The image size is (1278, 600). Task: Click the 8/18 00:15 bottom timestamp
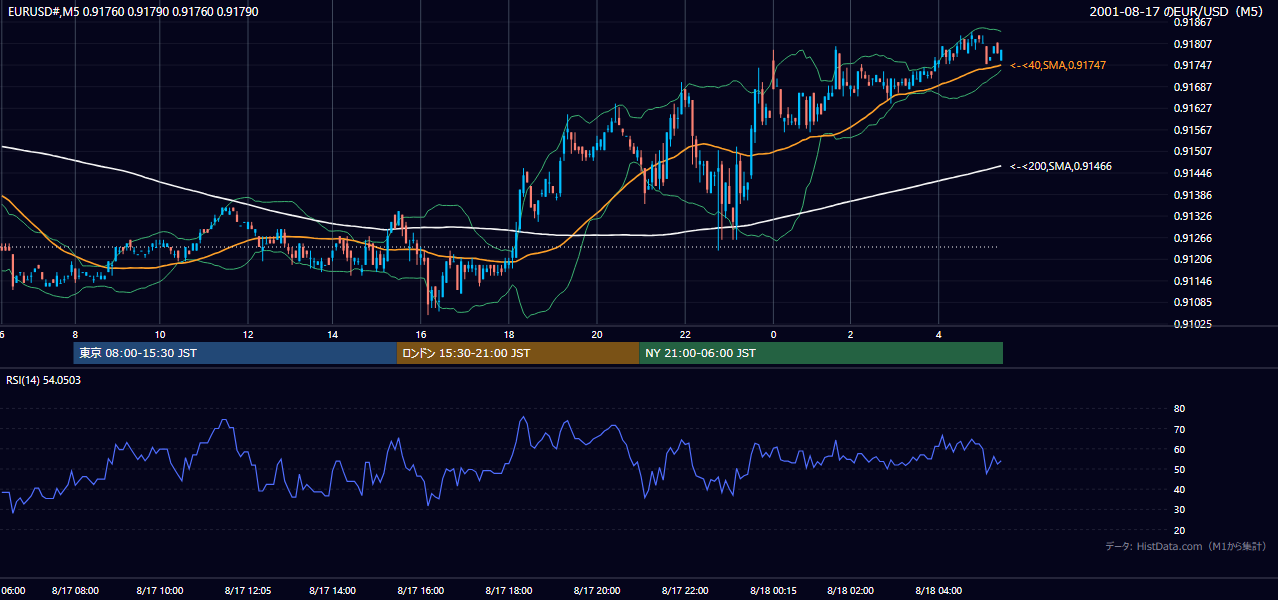774,591
